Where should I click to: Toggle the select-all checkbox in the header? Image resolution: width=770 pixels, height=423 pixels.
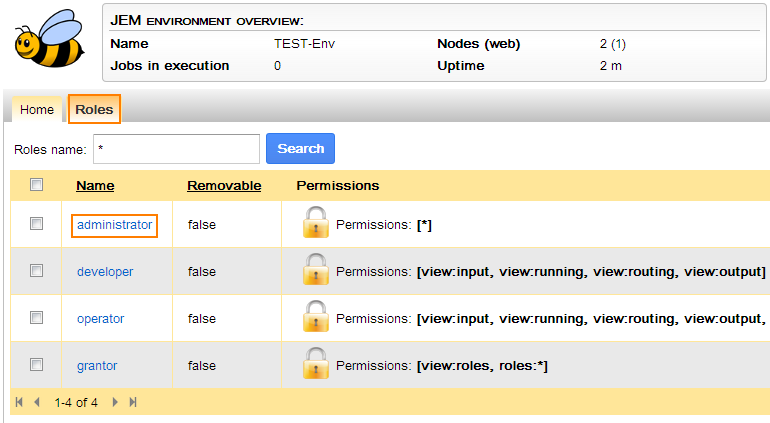tap(37, 184)
